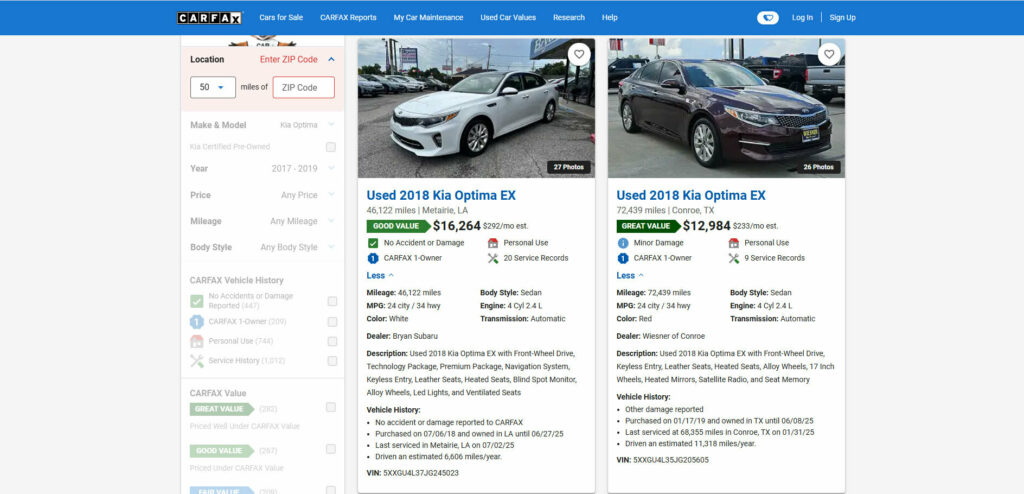Click VIN 5XXGU4L35JG205605 text

[x=663, y=460]
